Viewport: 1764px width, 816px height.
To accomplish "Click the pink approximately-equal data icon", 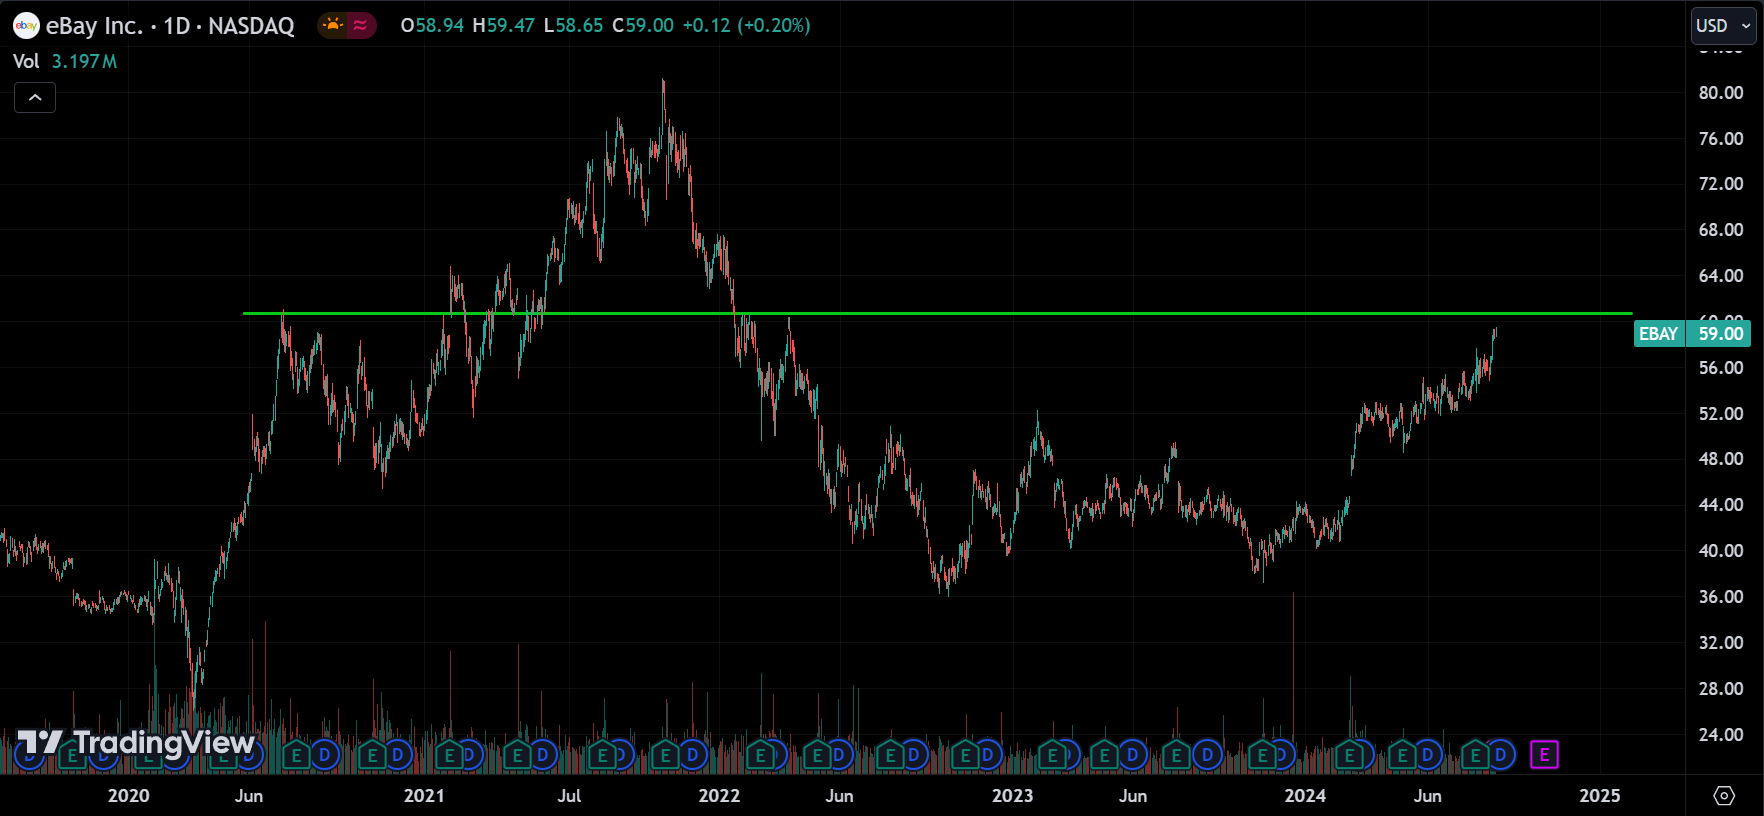I will pos(360,25).
